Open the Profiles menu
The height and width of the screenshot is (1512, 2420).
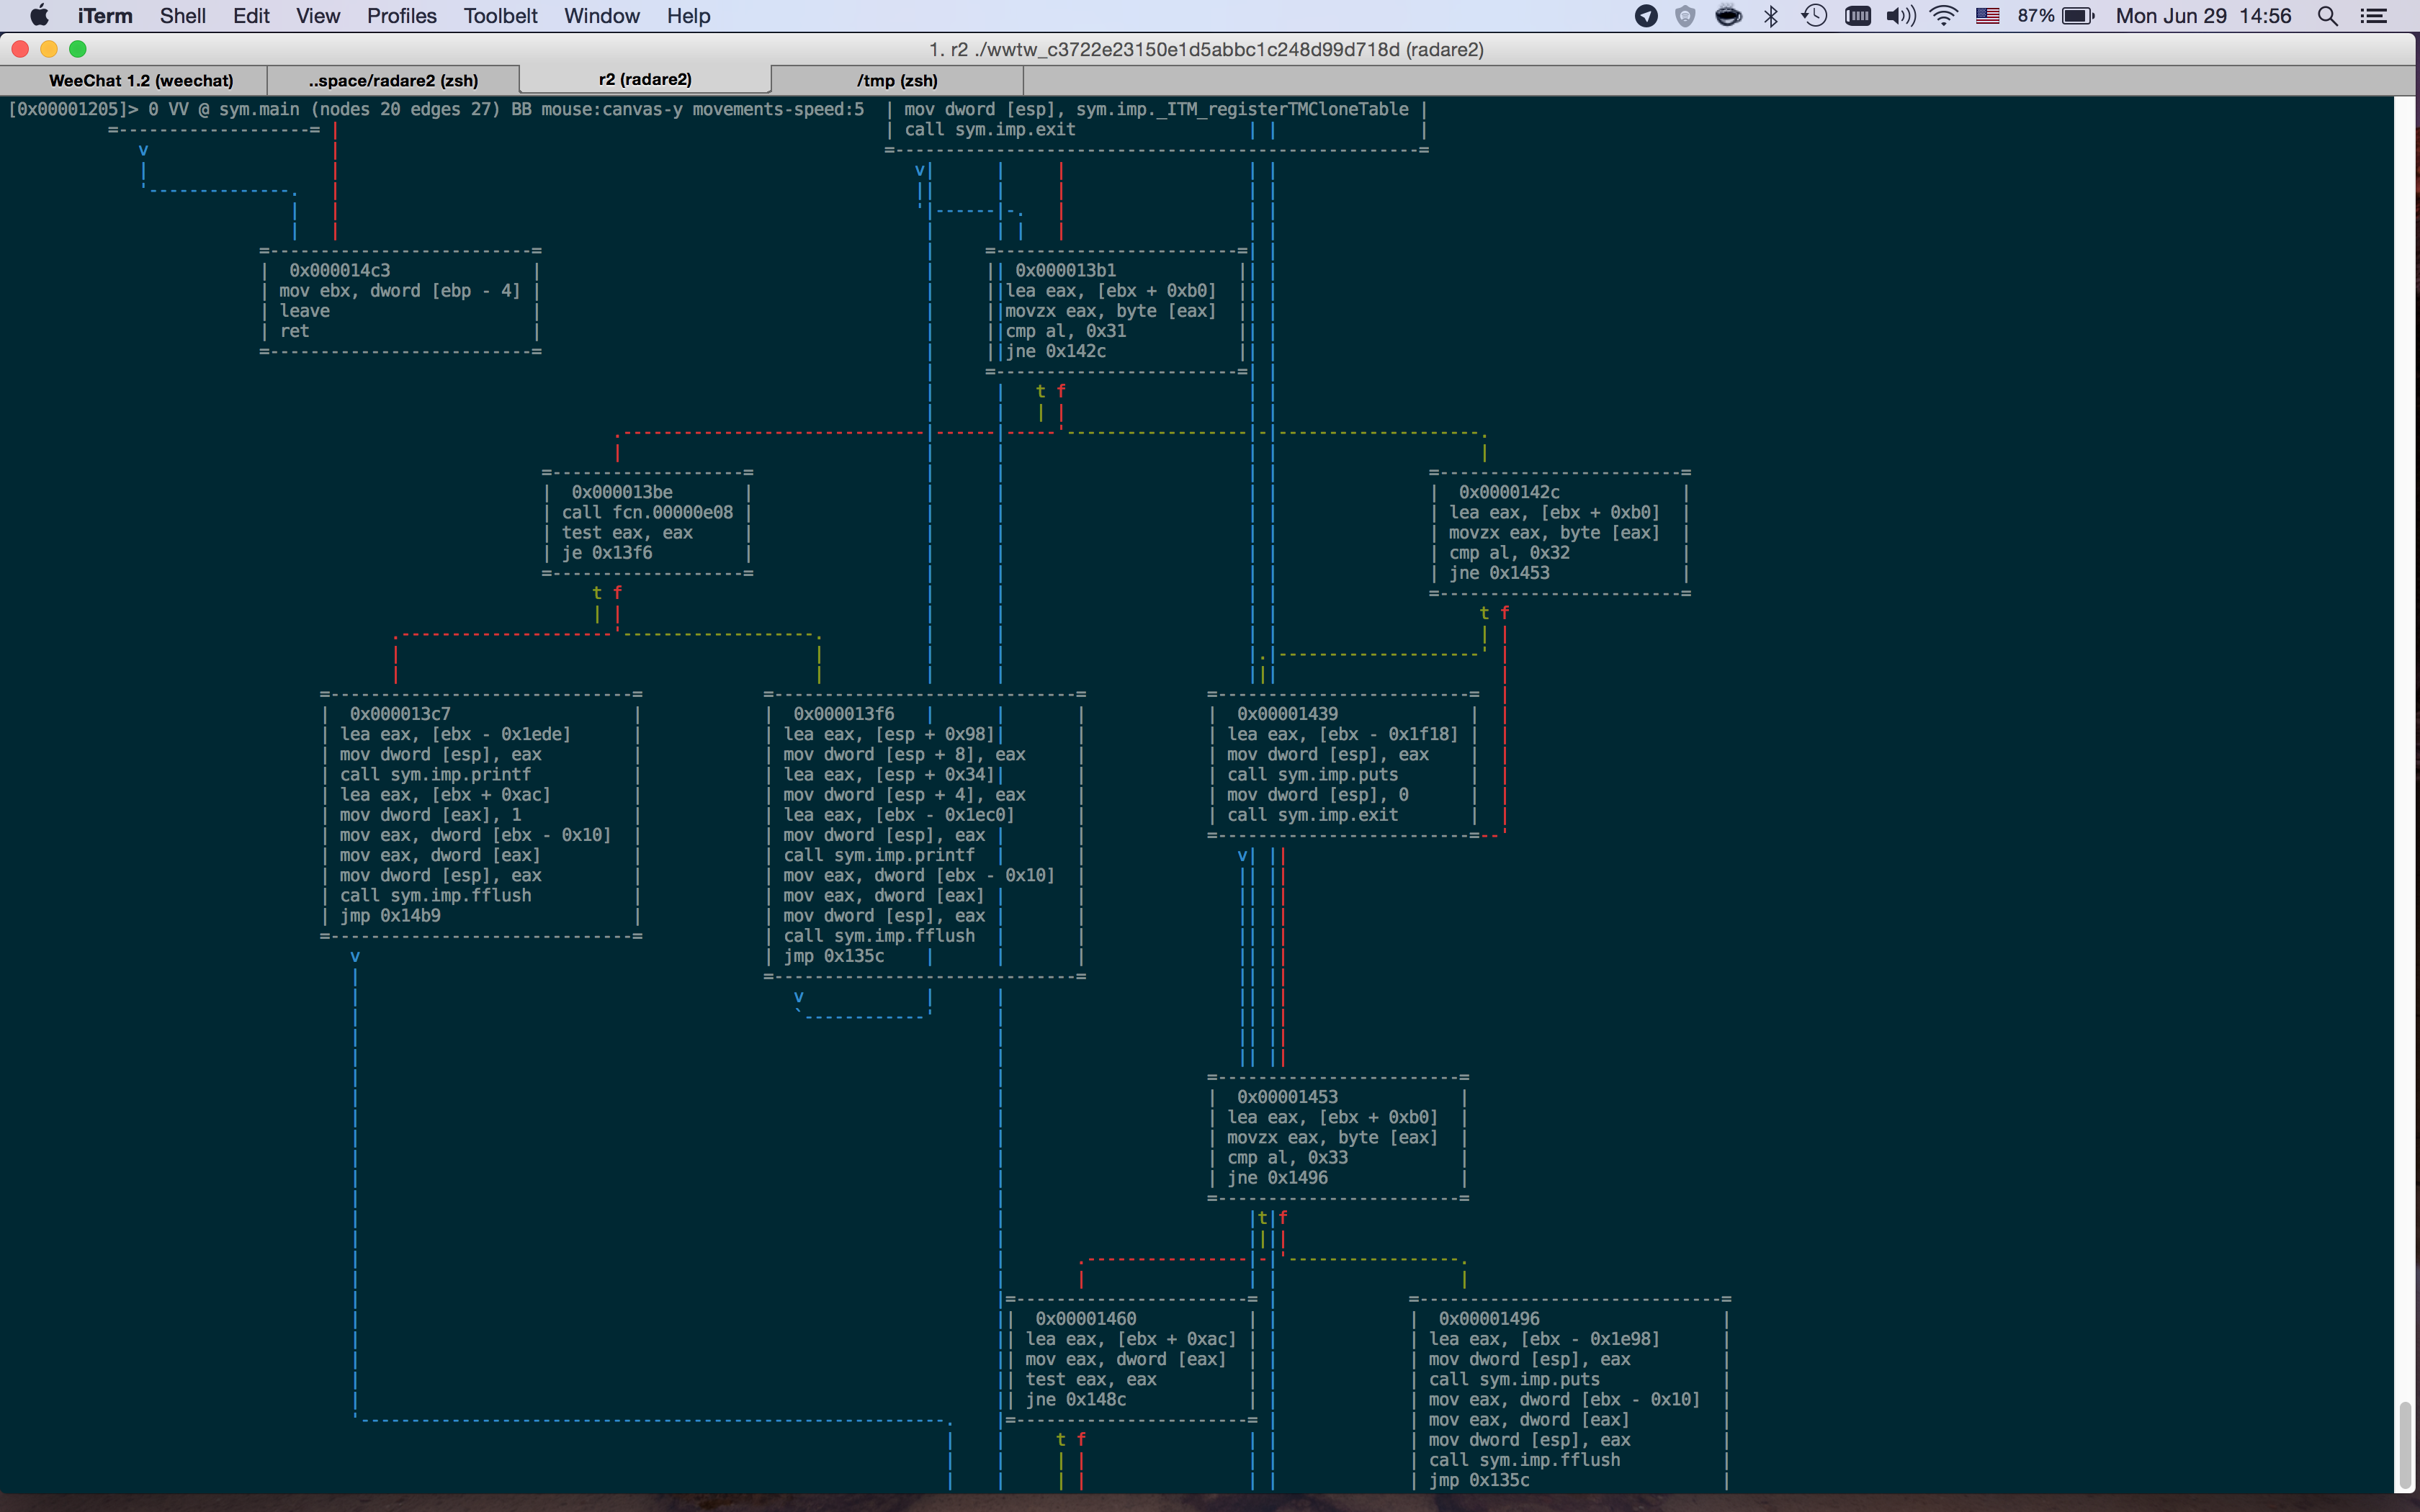pyautogui.click(x=402, y=15)
